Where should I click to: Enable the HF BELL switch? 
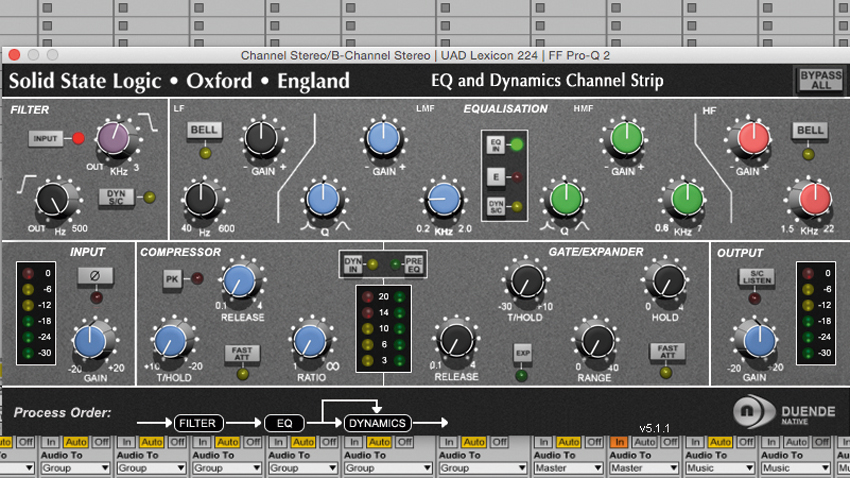pyautogui.click(x=810, y=131)
